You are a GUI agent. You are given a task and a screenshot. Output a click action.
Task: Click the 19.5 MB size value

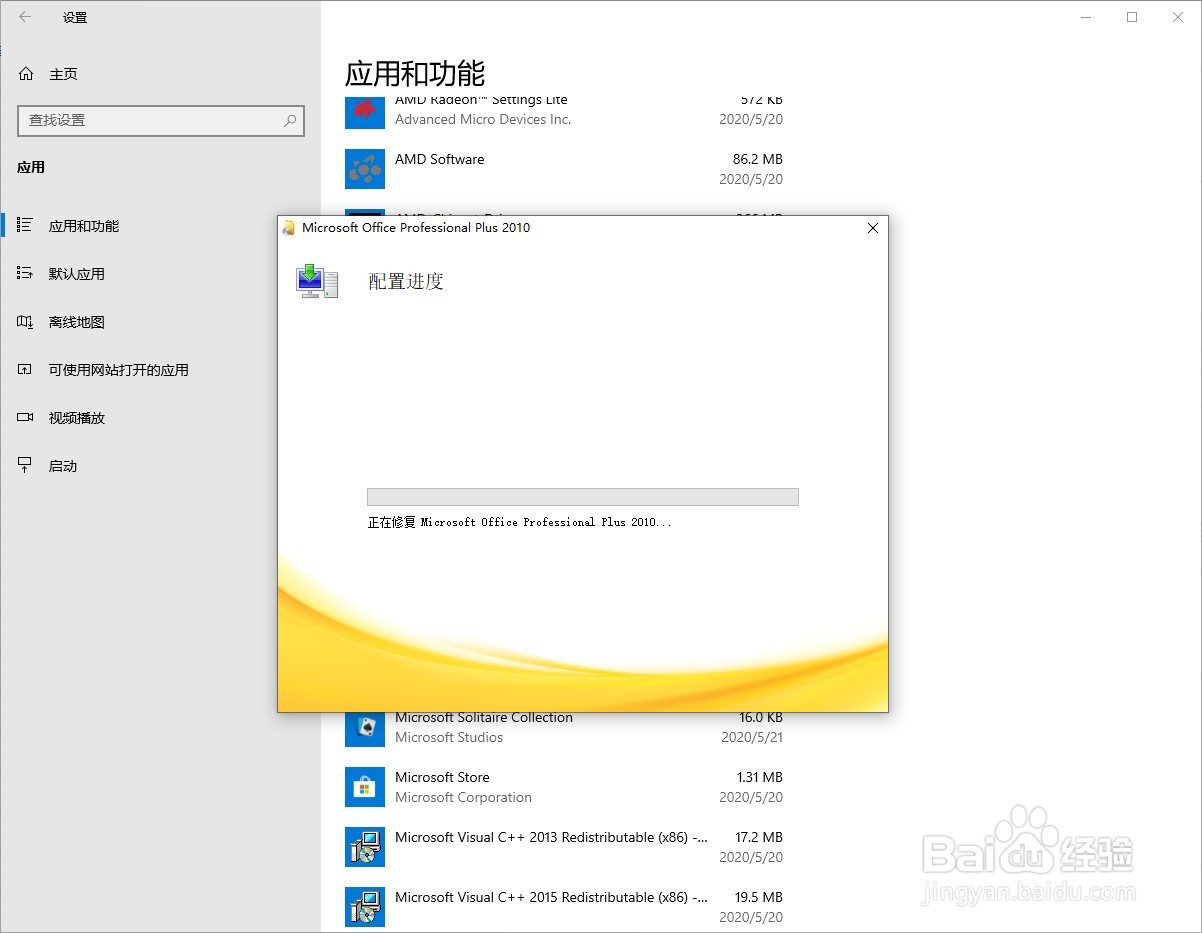coord(759,897)
